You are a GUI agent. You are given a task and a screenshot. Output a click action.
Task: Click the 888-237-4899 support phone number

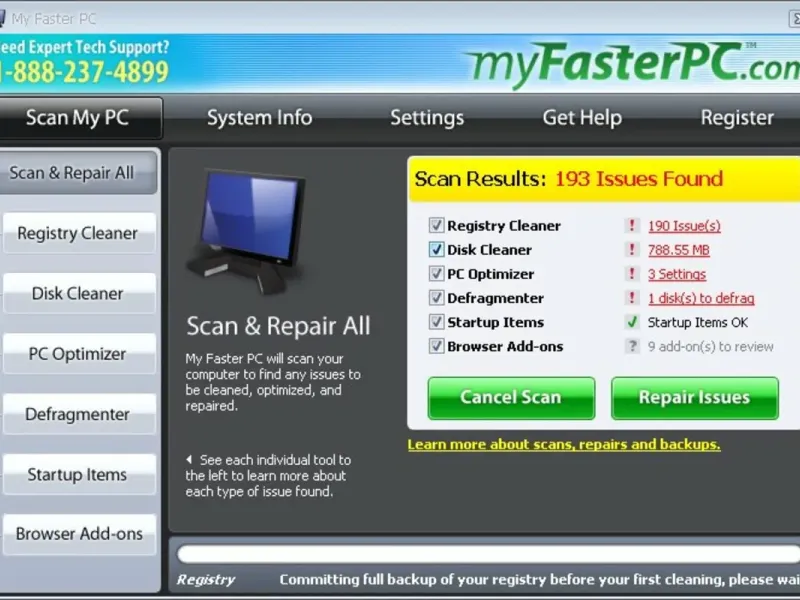click(84, 71)
